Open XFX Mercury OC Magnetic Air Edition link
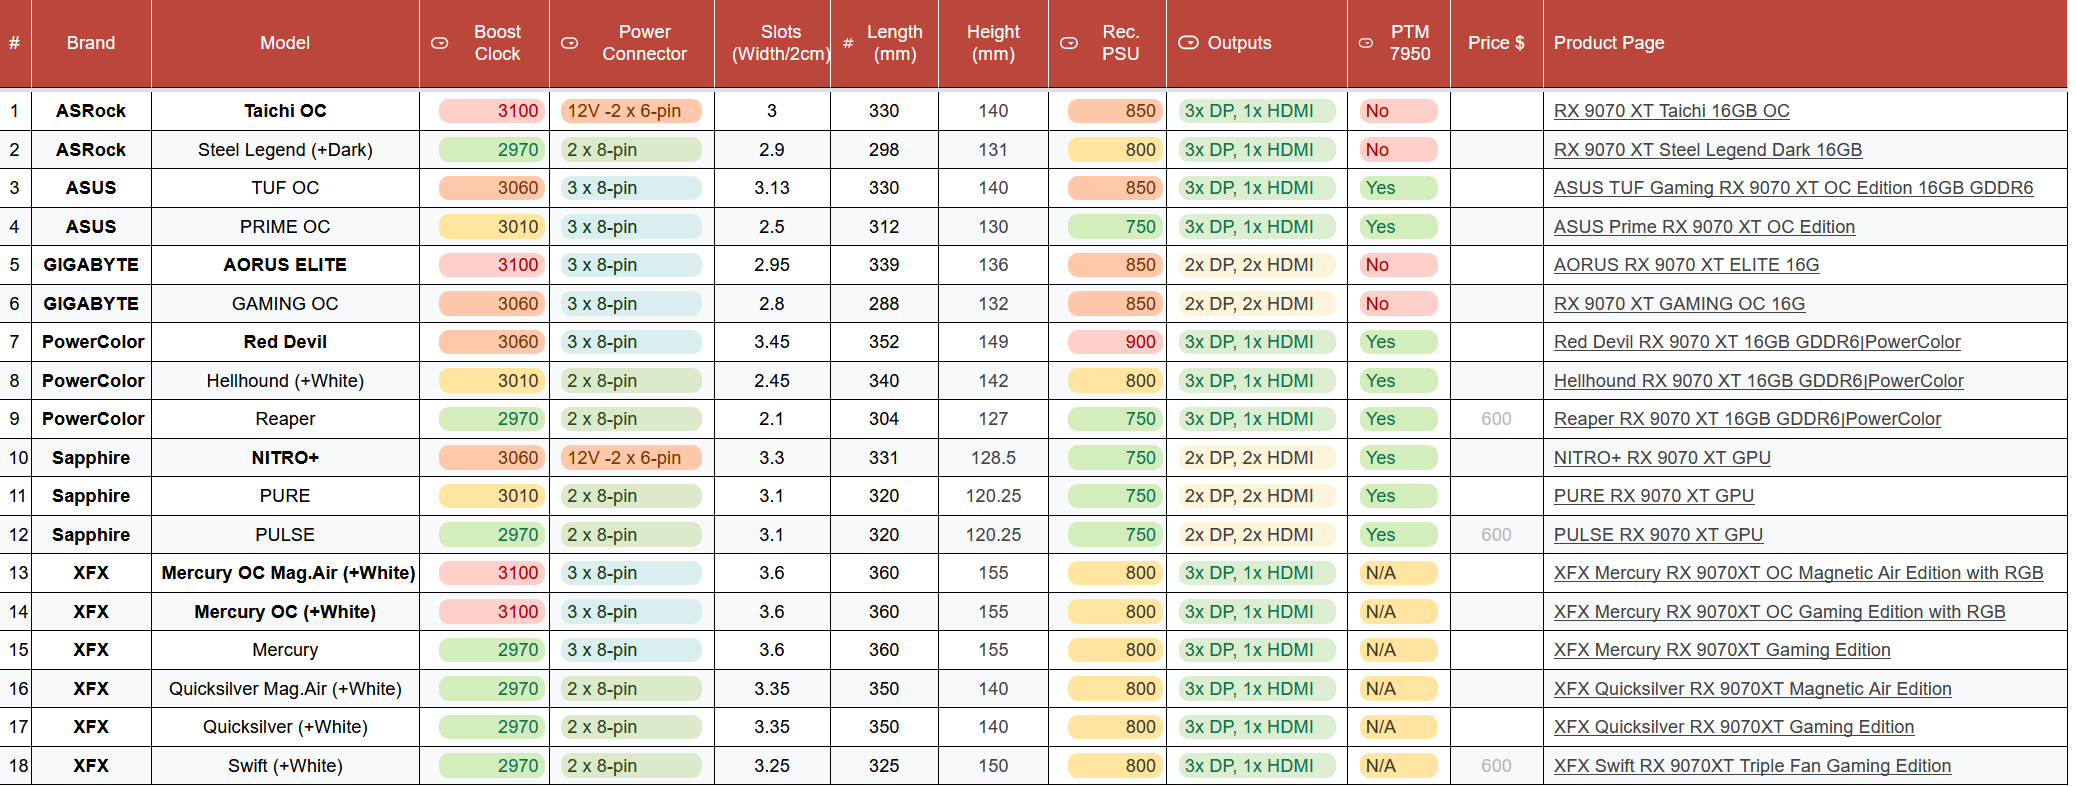The image size is (2076, 787). coord(1798,573)
